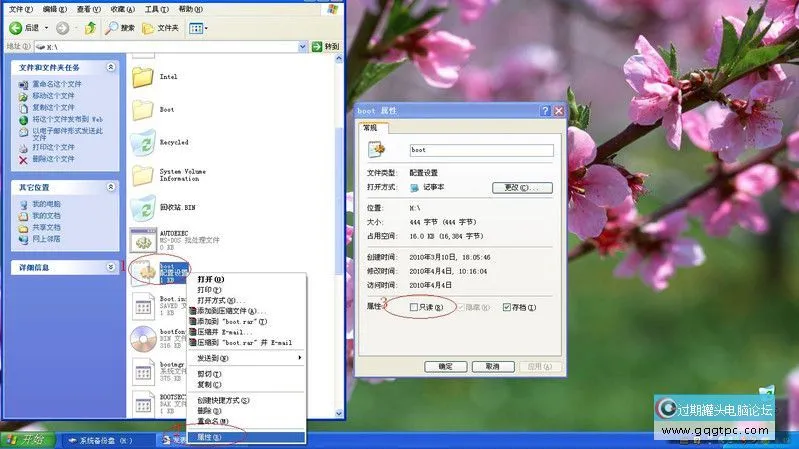Select the Boot folder icon
Viewport: 799px width, 449px height.
pos(143,110)
